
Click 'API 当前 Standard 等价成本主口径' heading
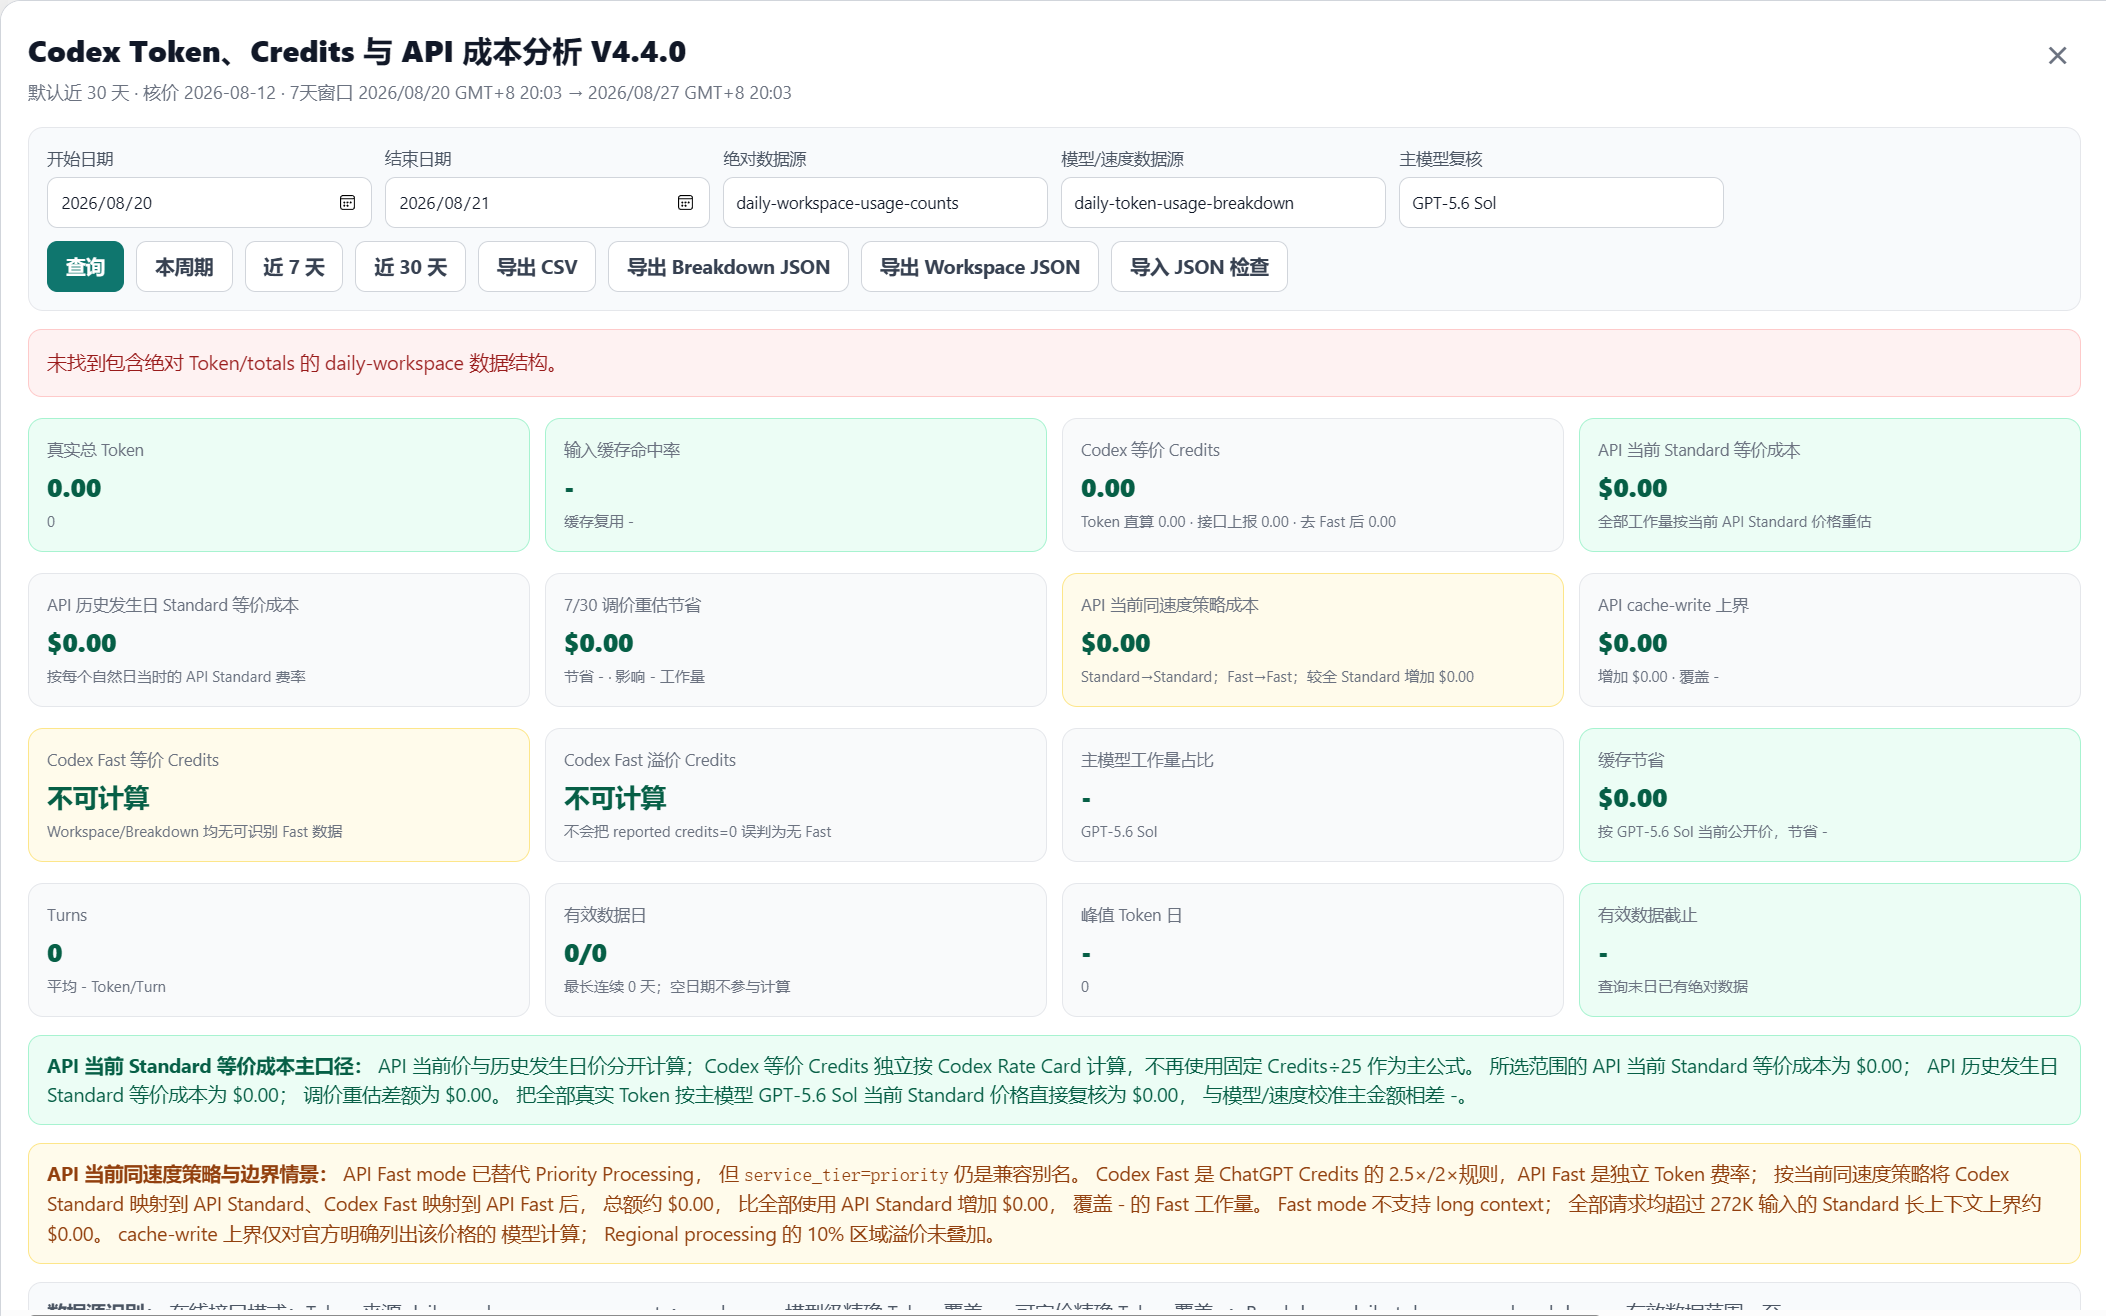tap(204, 1066)
